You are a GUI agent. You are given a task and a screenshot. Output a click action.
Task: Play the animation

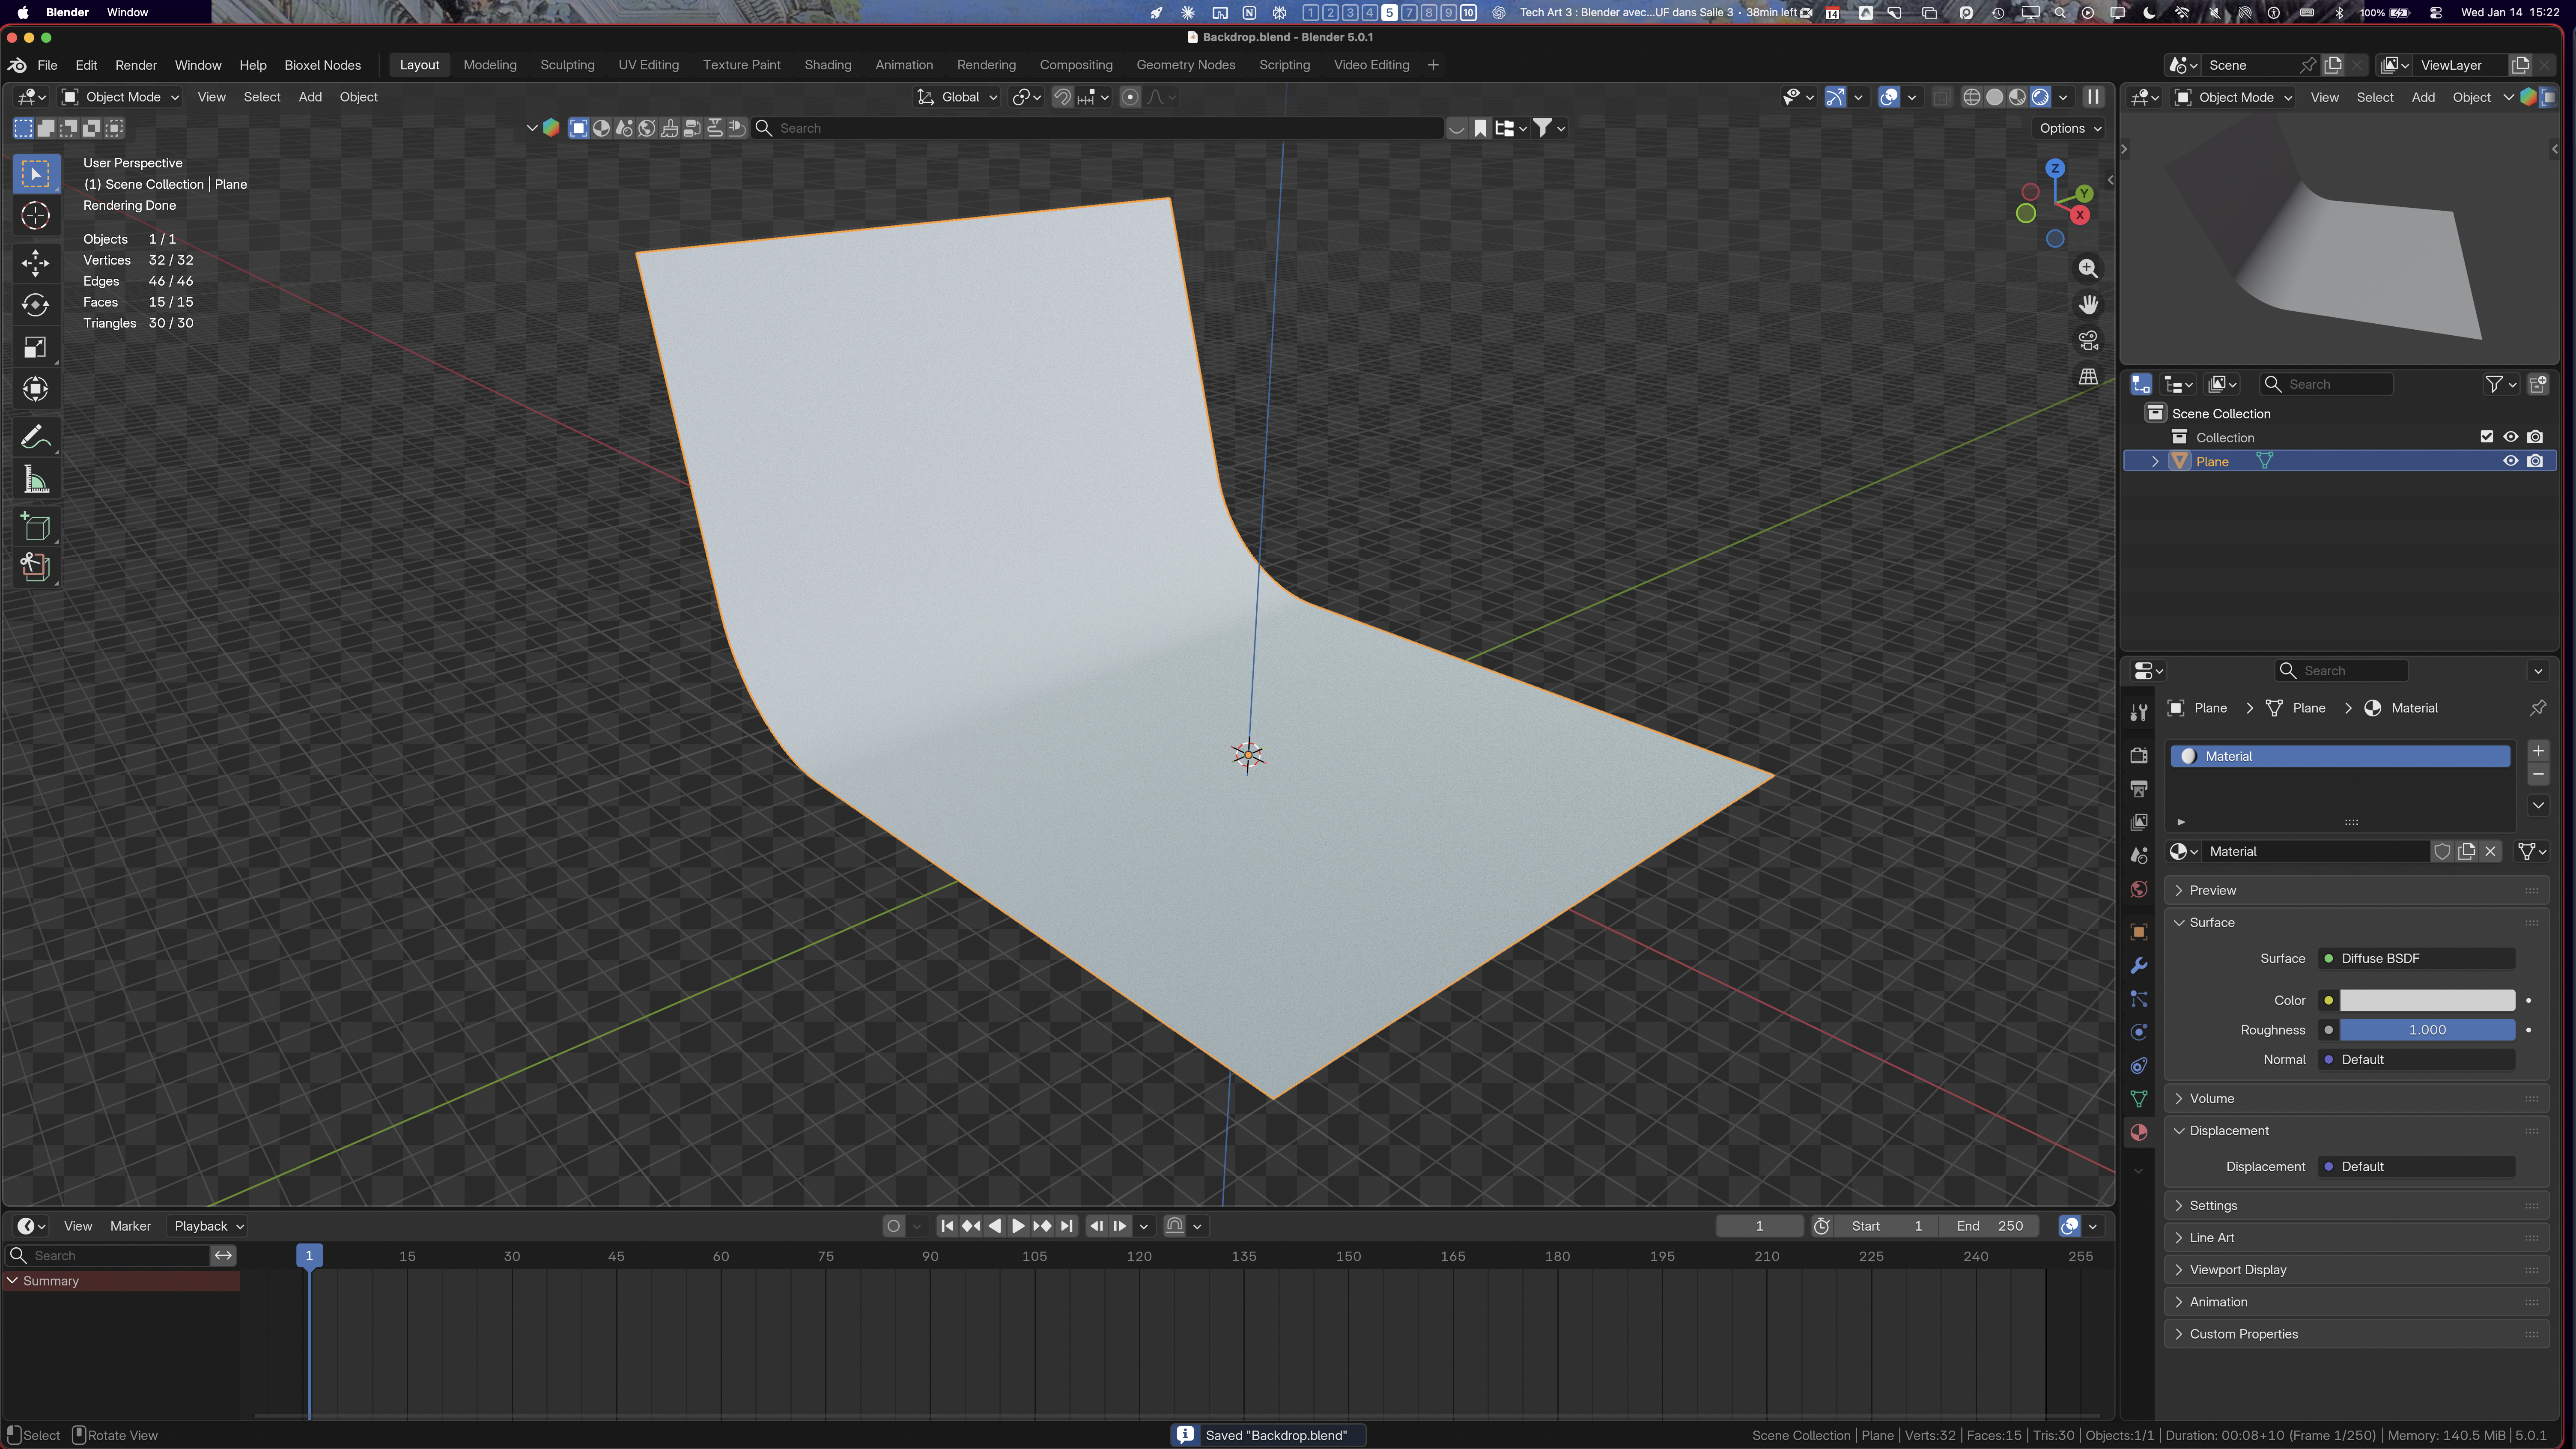click(1018, 1226)
